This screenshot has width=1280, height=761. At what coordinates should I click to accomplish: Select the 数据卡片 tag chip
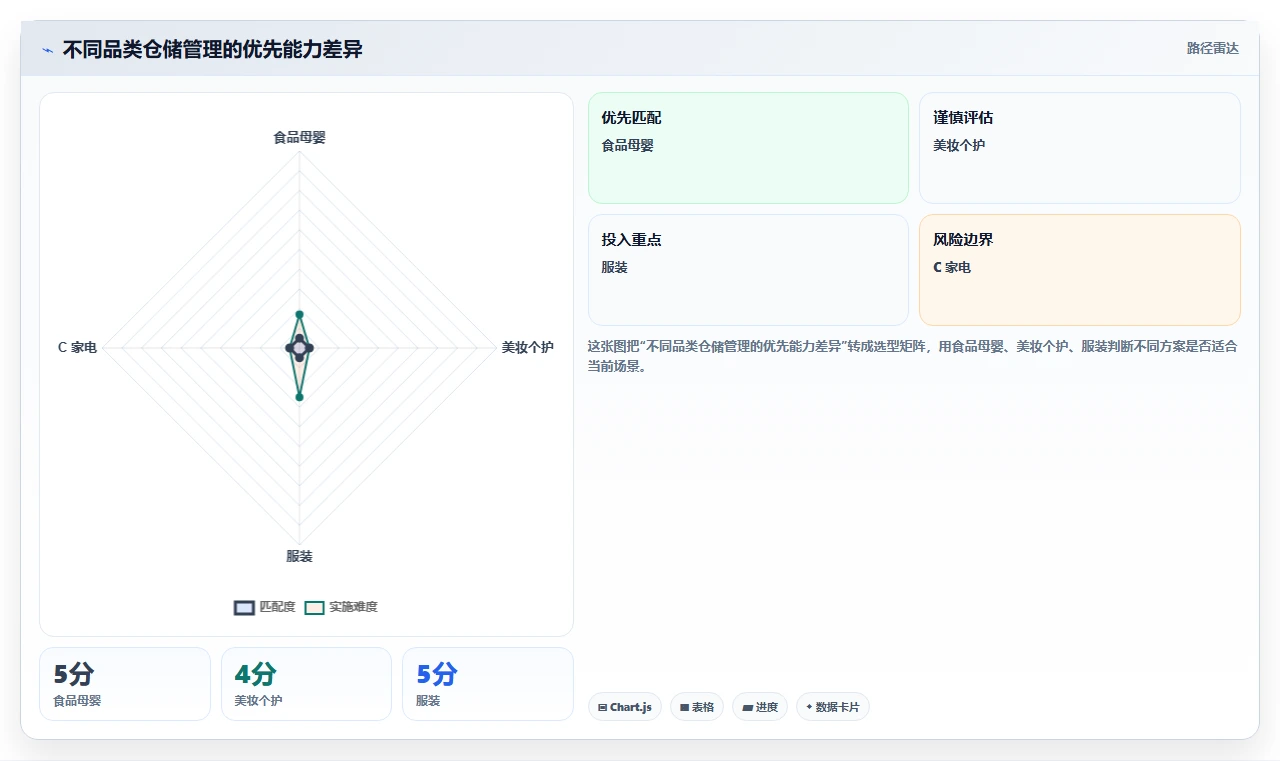pyautogui.click(x=833, y=707)
